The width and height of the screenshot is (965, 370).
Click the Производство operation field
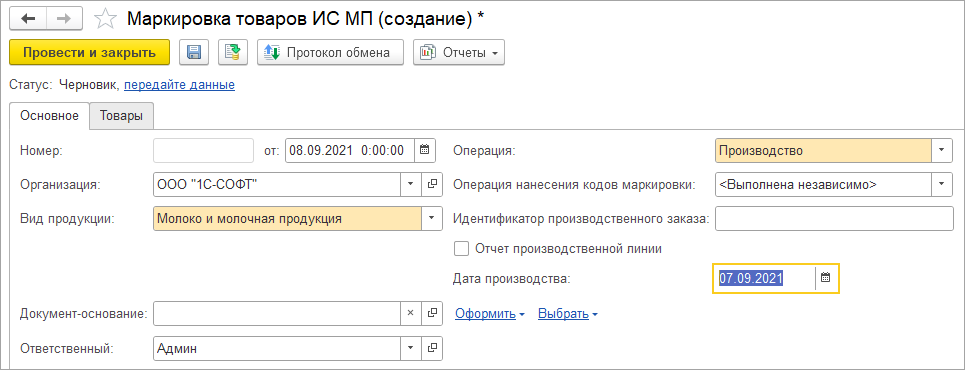pyautogui.click(x=823, y=150)
